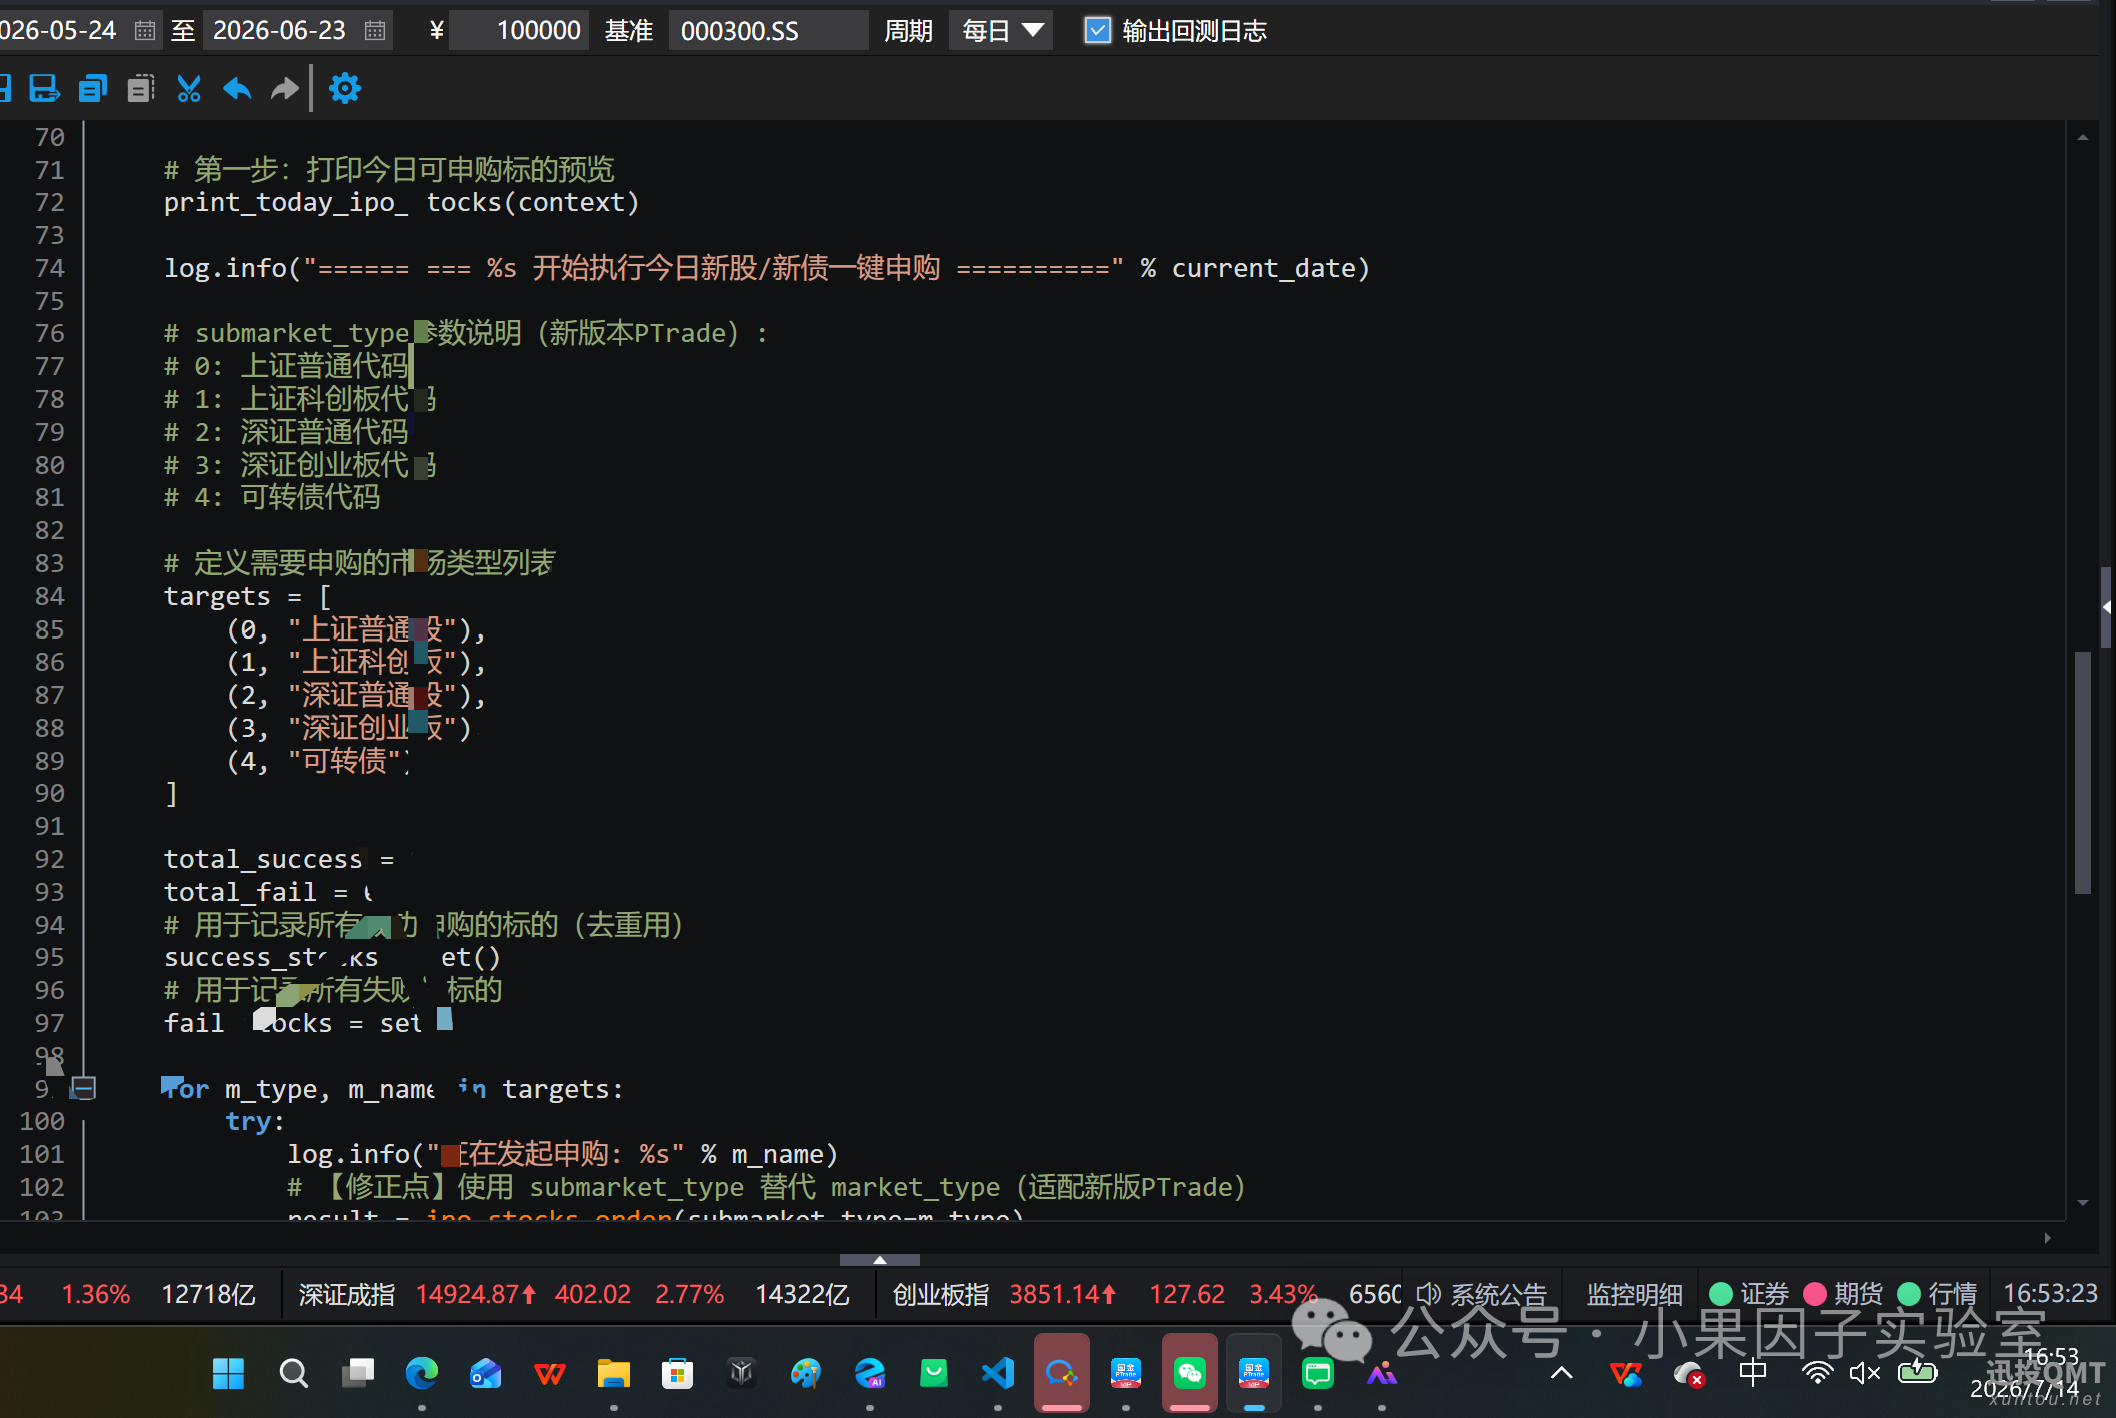Open 监控明细 in the status bar

(x=1634, y=1294)
